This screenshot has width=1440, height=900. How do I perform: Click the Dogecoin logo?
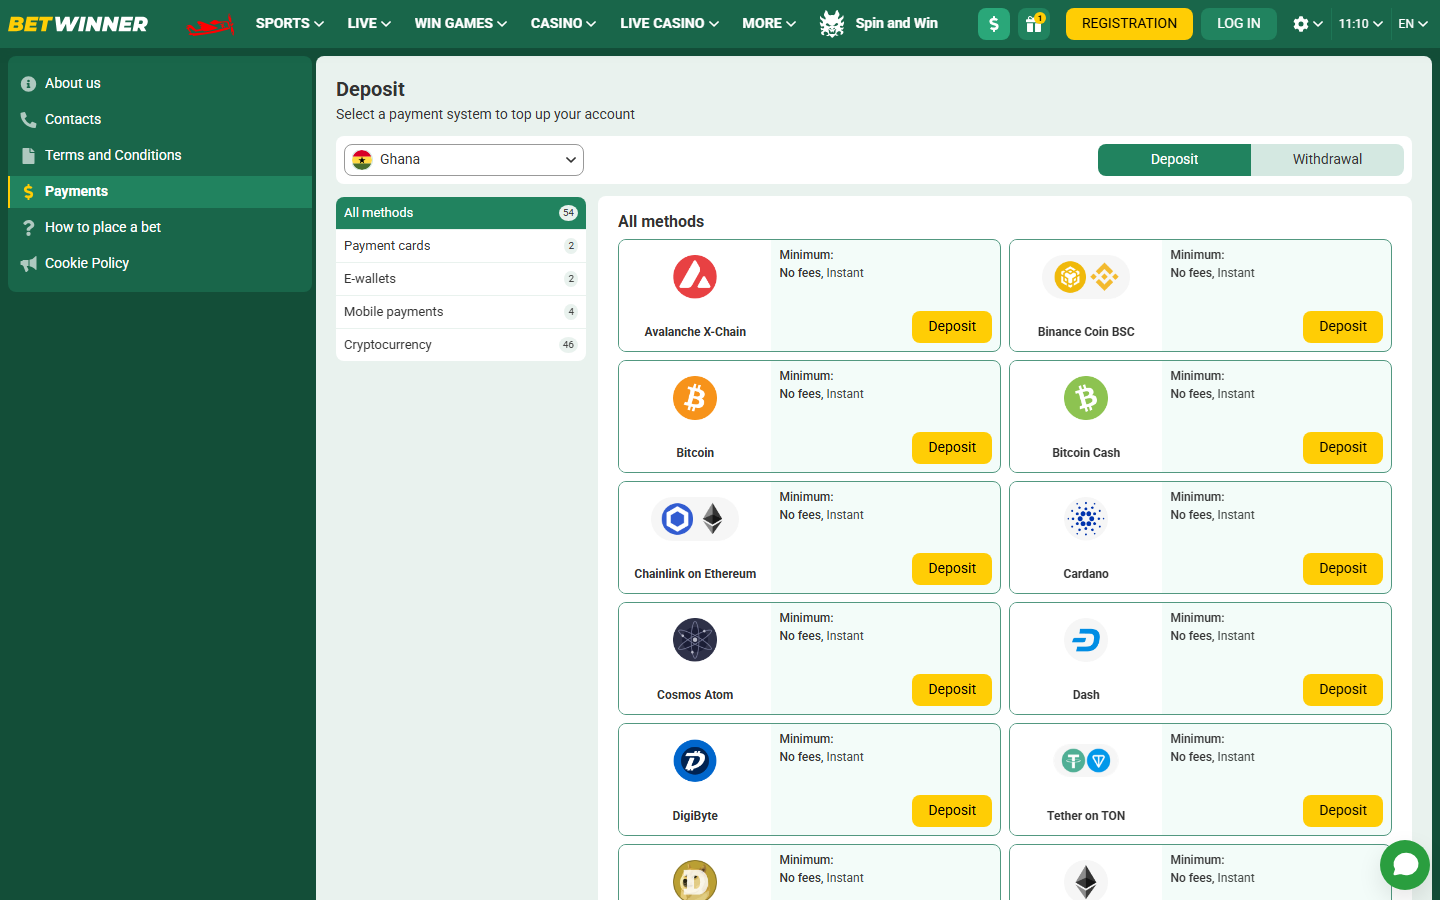[695, 880]
